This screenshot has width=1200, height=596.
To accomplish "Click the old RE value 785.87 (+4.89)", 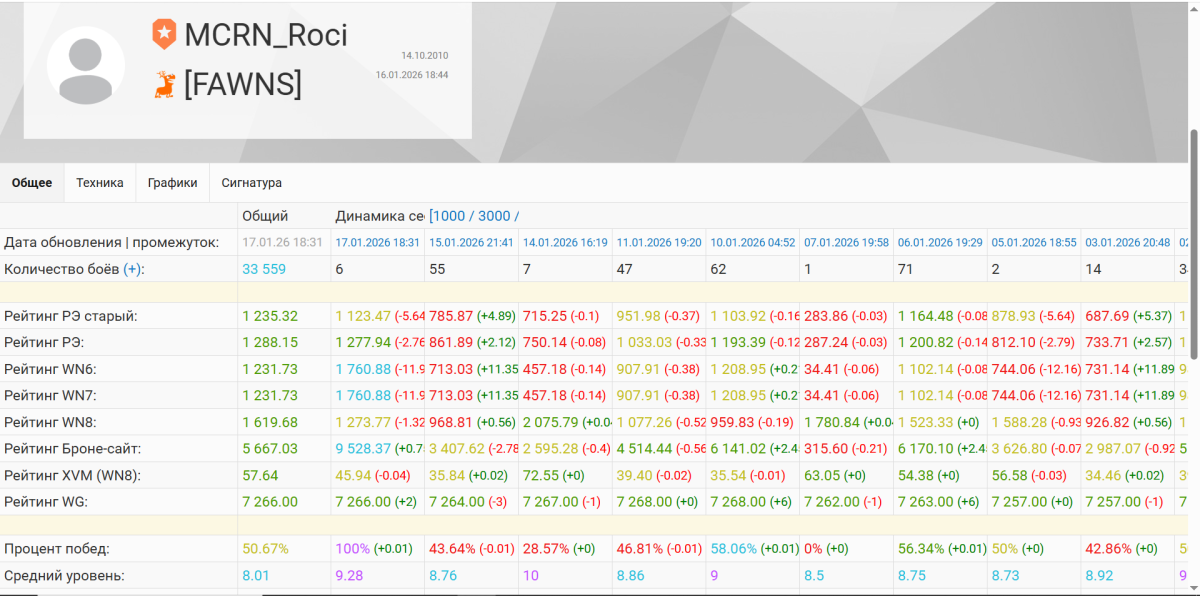I will point(472,316).
